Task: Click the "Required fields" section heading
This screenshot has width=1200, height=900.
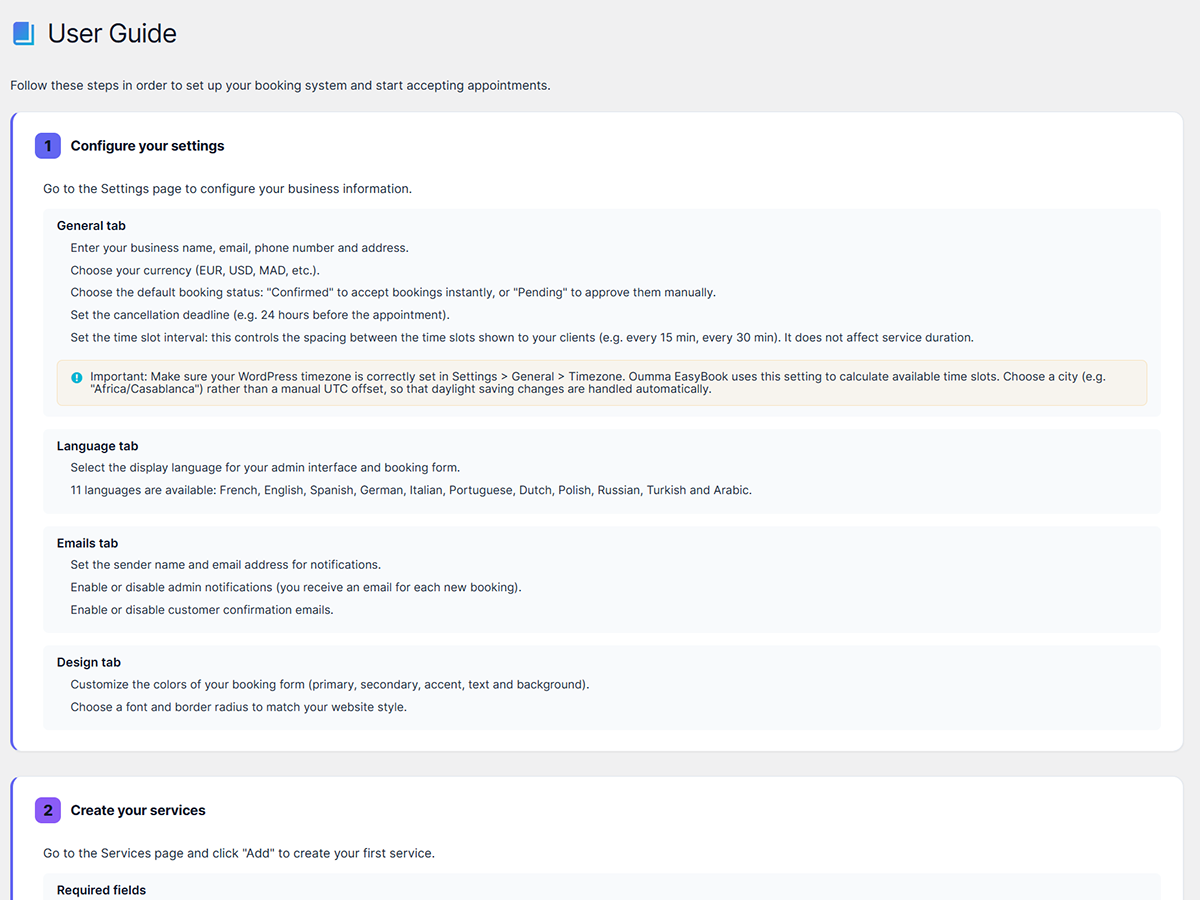Action: click(101, 890)
